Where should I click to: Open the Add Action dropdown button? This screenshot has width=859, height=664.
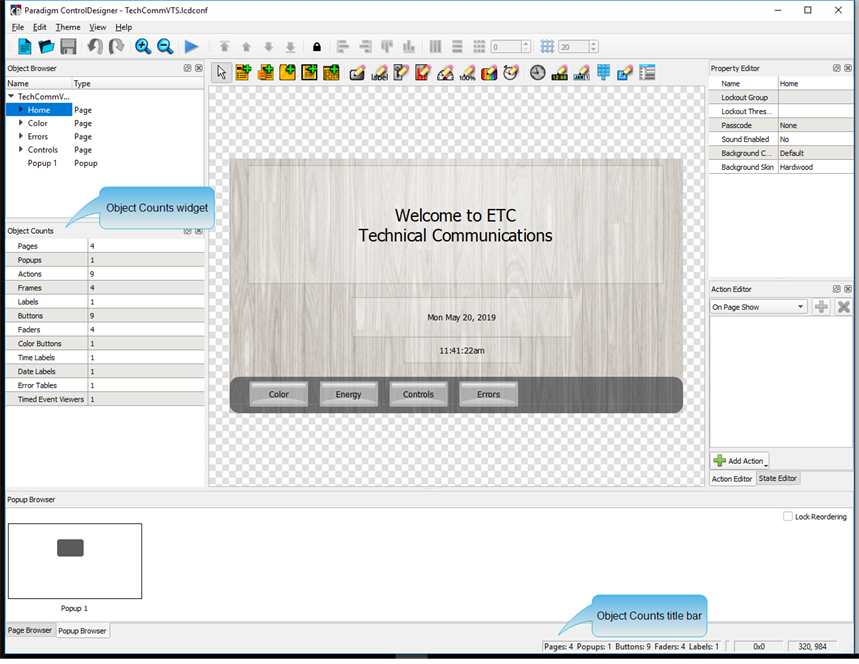(x=740, y=461)
